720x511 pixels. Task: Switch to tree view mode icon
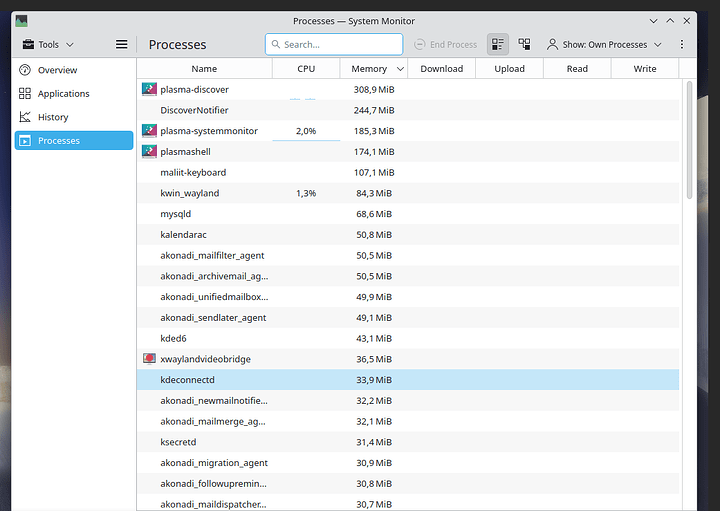tap(524, 44)
